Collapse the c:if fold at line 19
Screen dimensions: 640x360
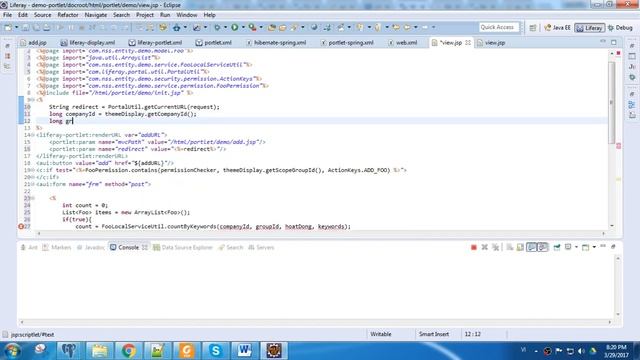pyautogui.click(x=33, y=170)
